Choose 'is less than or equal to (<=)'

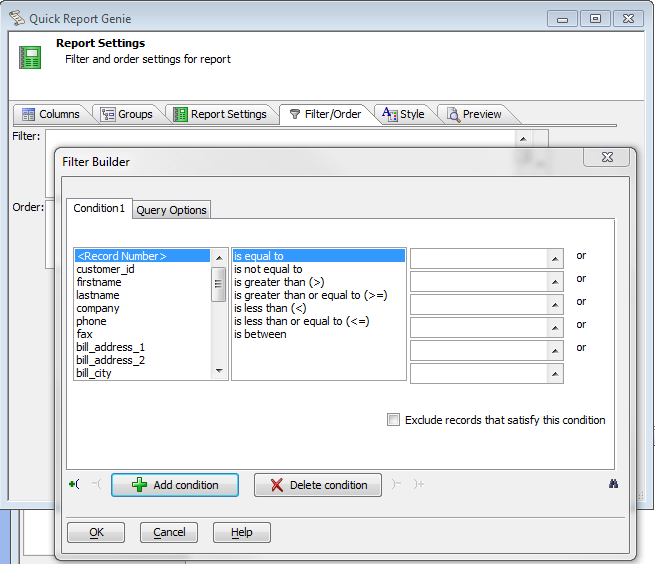pyautogui.click(x=319, y=321)
